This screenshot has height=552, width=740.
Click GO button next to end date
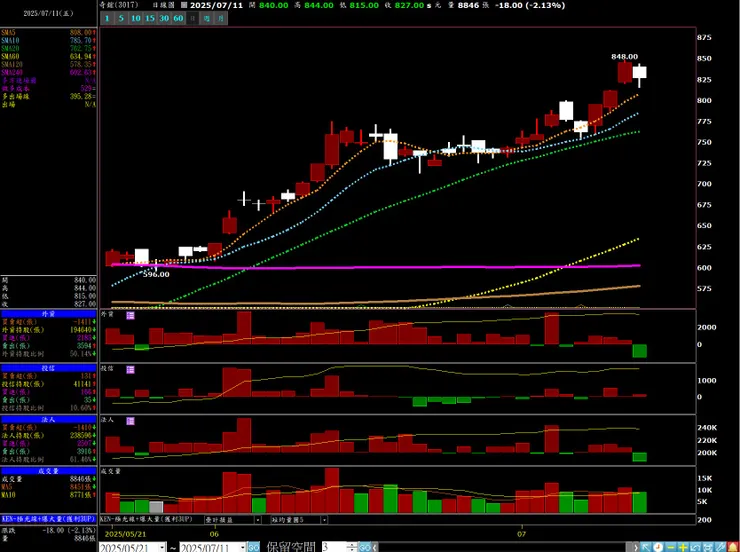253,547
